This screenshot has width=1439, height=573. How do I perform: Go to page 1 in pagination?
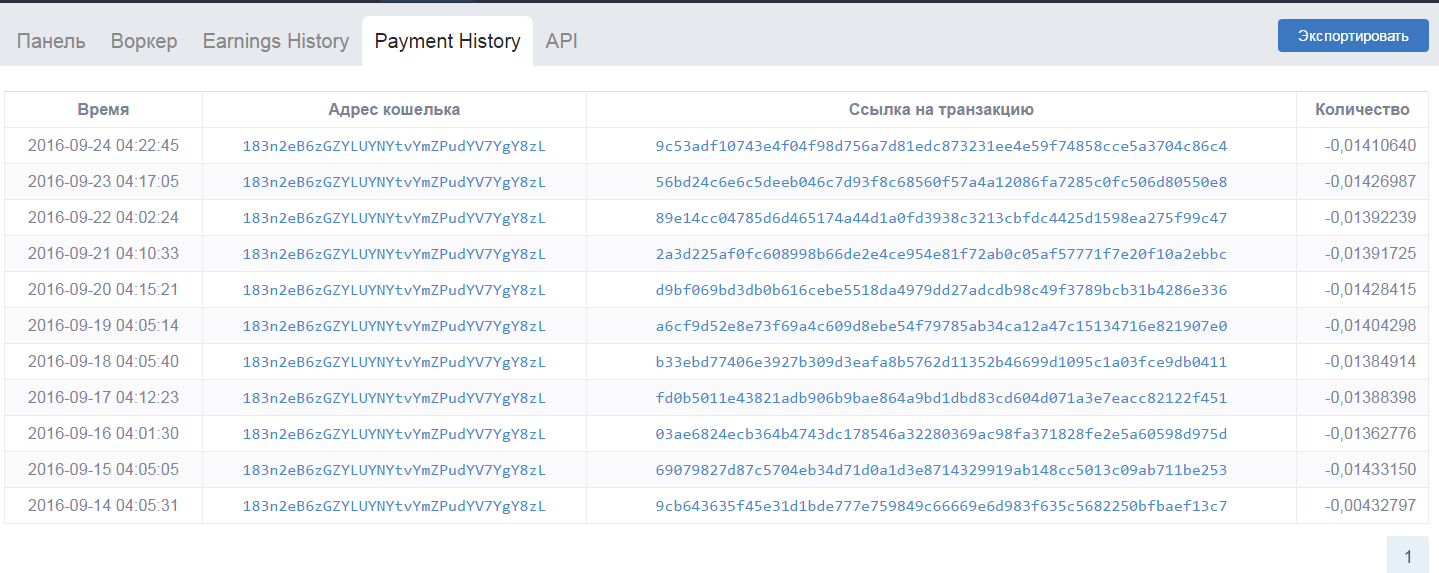pyautogui.click(x=1407, y=555)
